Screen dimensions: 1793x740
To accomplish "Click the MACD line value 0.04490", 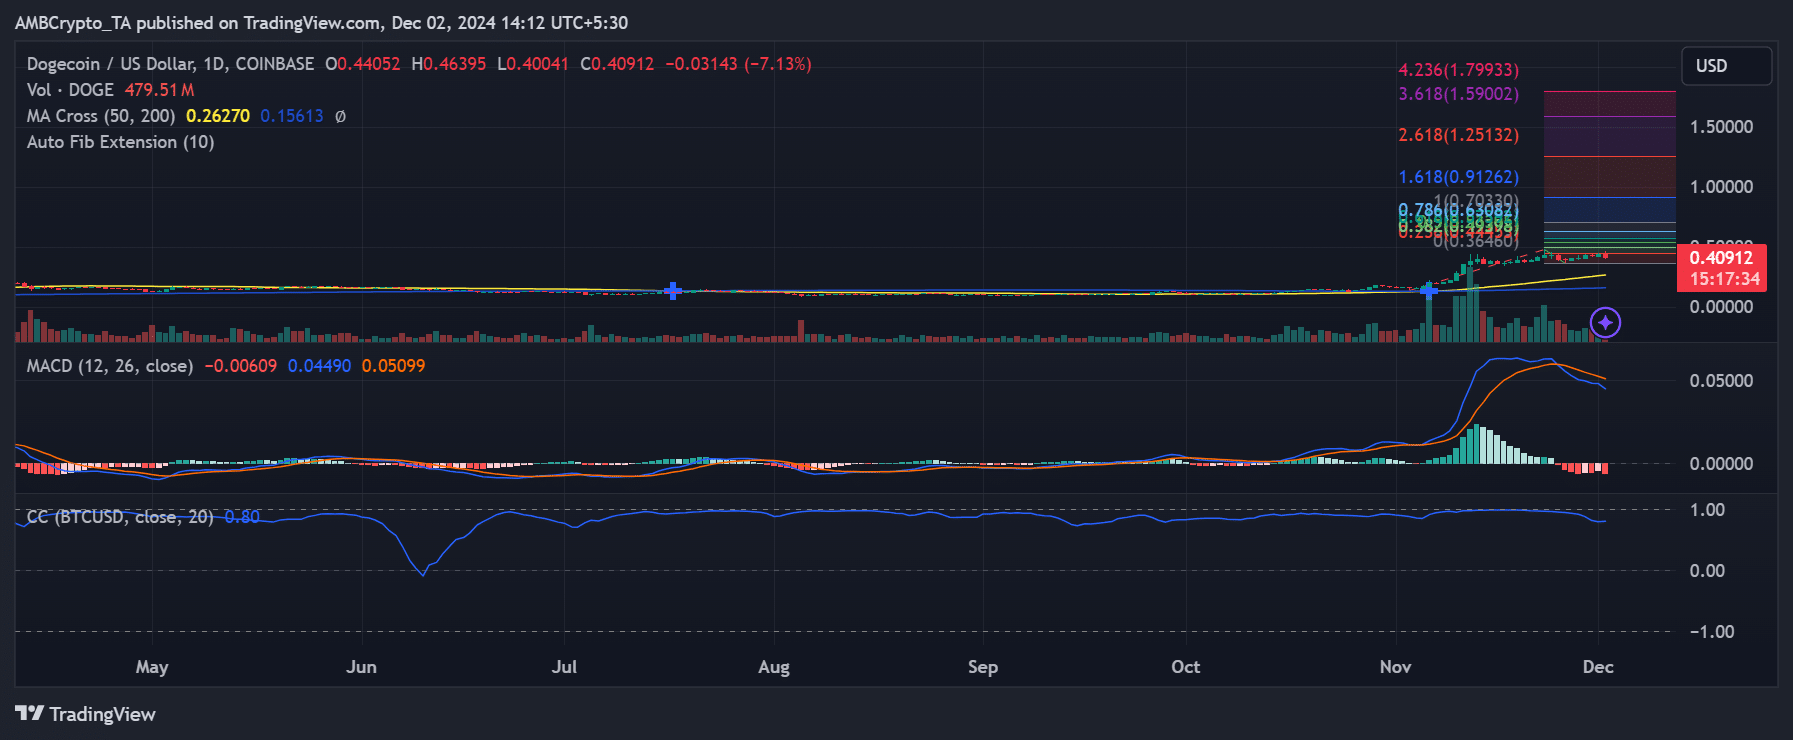I will pos(319,366).
